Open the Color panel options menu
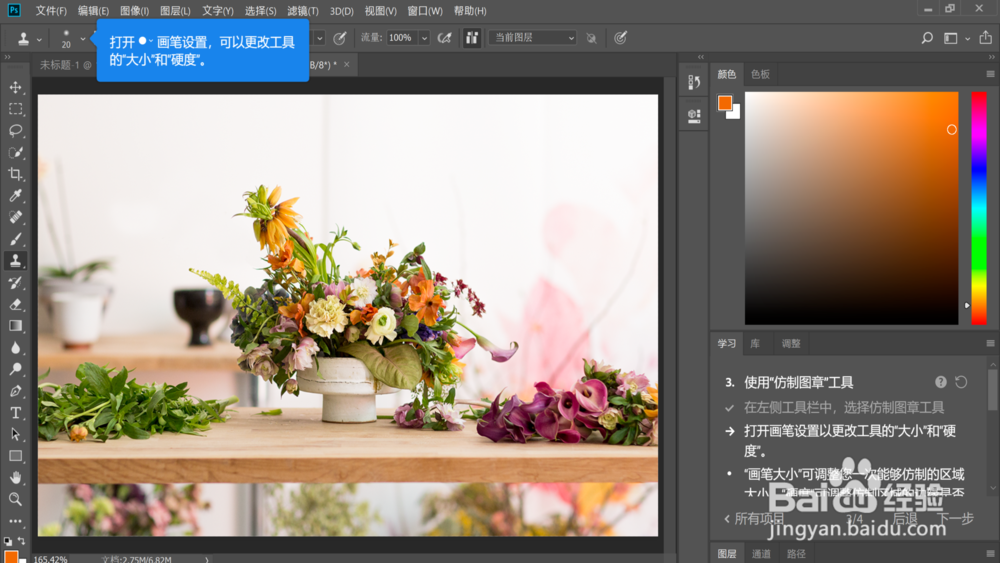Screen dimensions: 1000x563 pyautogui.click(x=990, y=74)
